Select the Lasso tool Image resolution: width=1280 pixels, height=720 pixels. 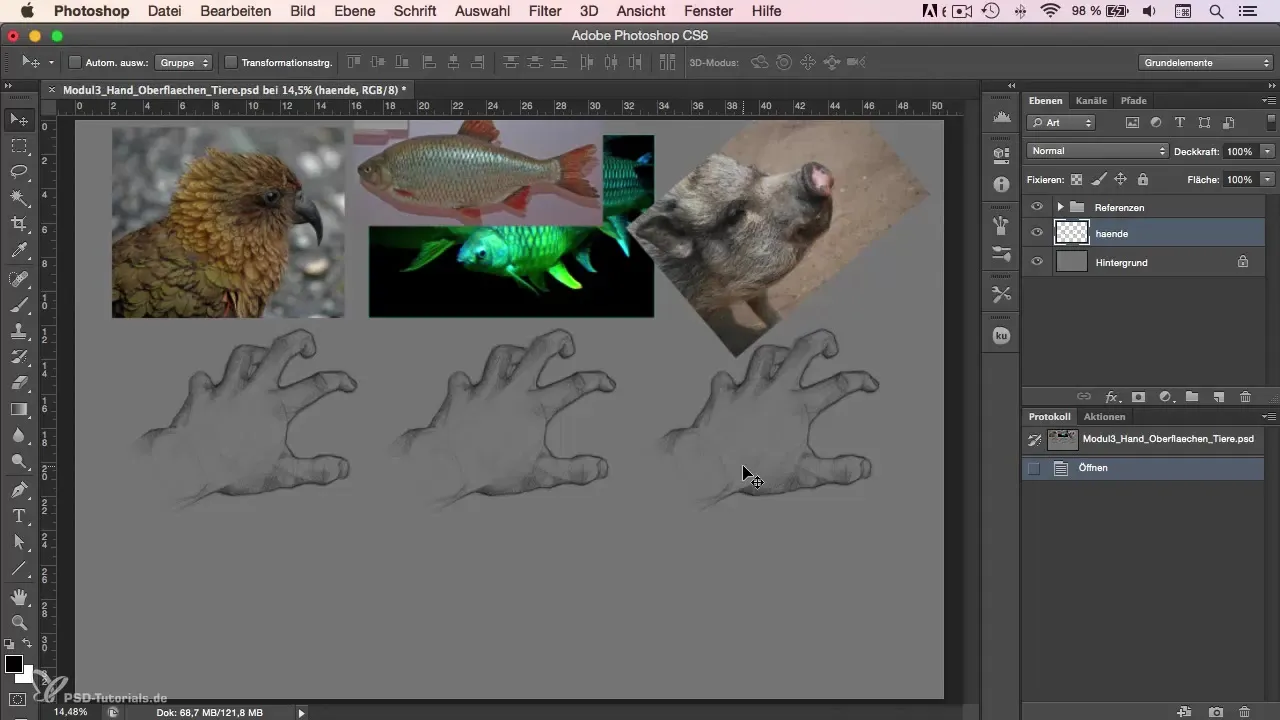[x=19, y=172]
